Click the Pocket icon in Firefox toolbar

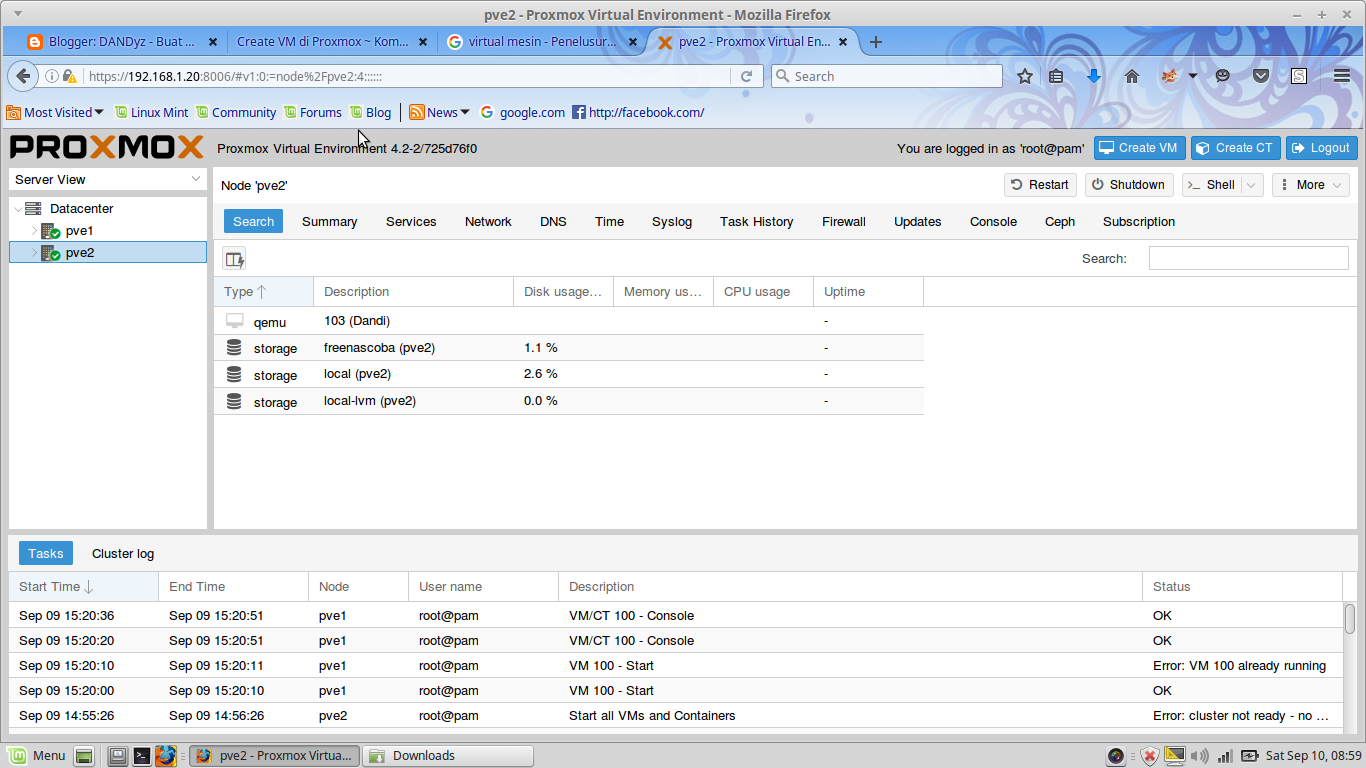[1261, 76]
